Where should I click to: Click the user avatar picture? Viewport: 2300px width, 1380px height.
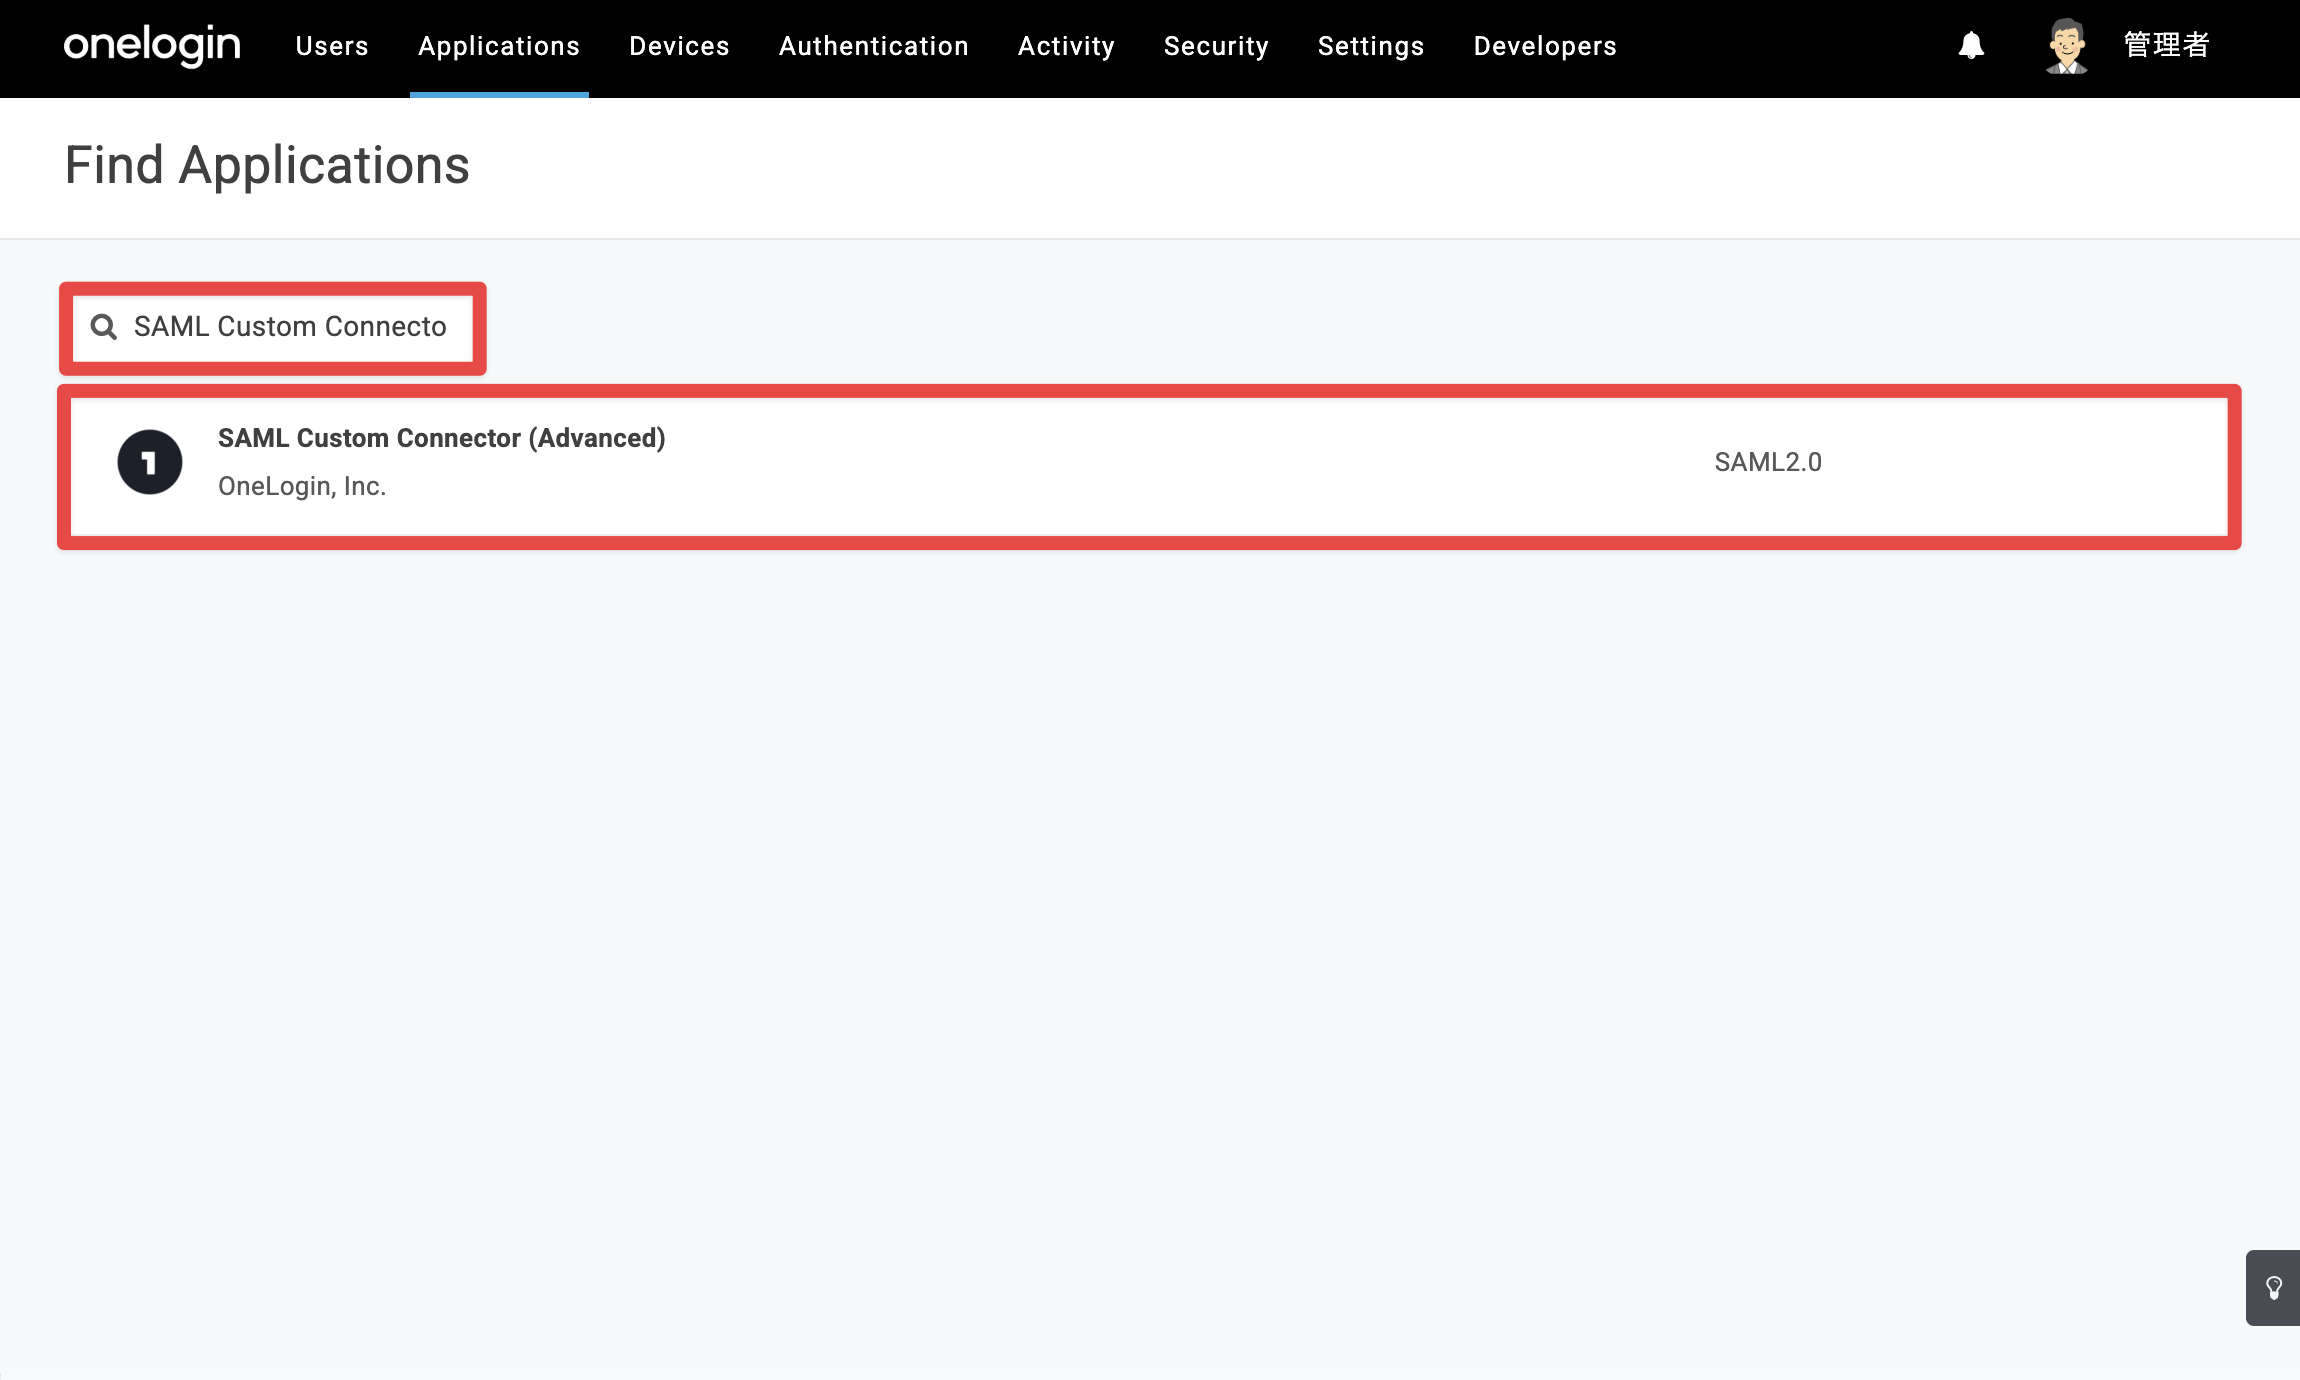(2066, 46)
